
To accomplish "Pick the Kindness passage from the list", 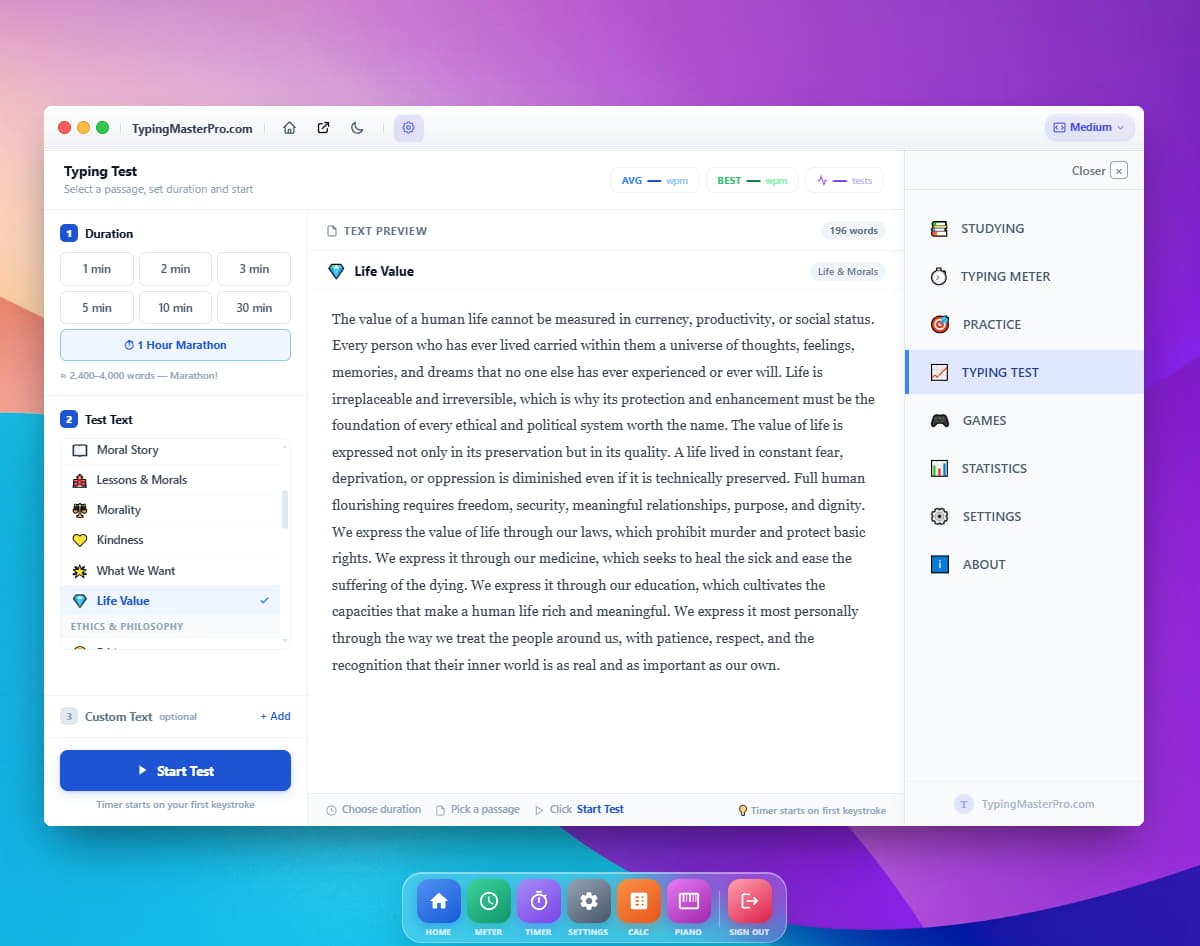I will 120,540.
